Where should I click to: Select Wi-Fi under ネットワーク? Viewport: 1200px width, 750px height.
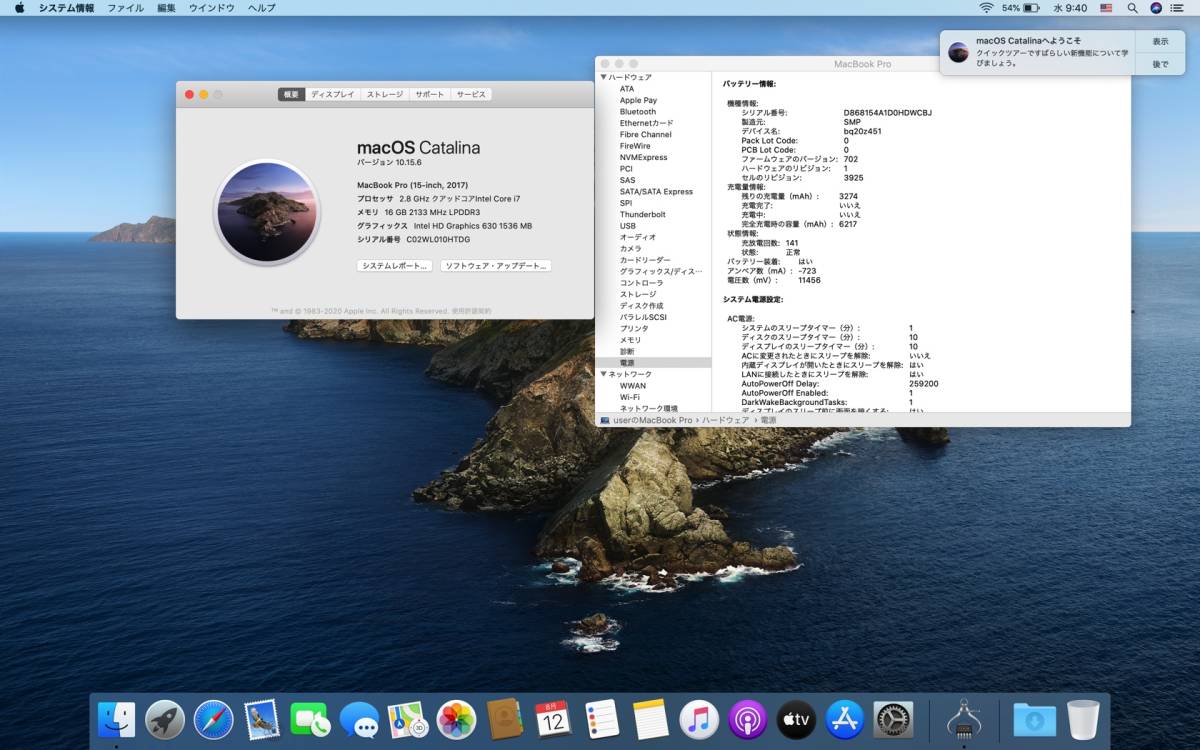click(x=630, y=397)
